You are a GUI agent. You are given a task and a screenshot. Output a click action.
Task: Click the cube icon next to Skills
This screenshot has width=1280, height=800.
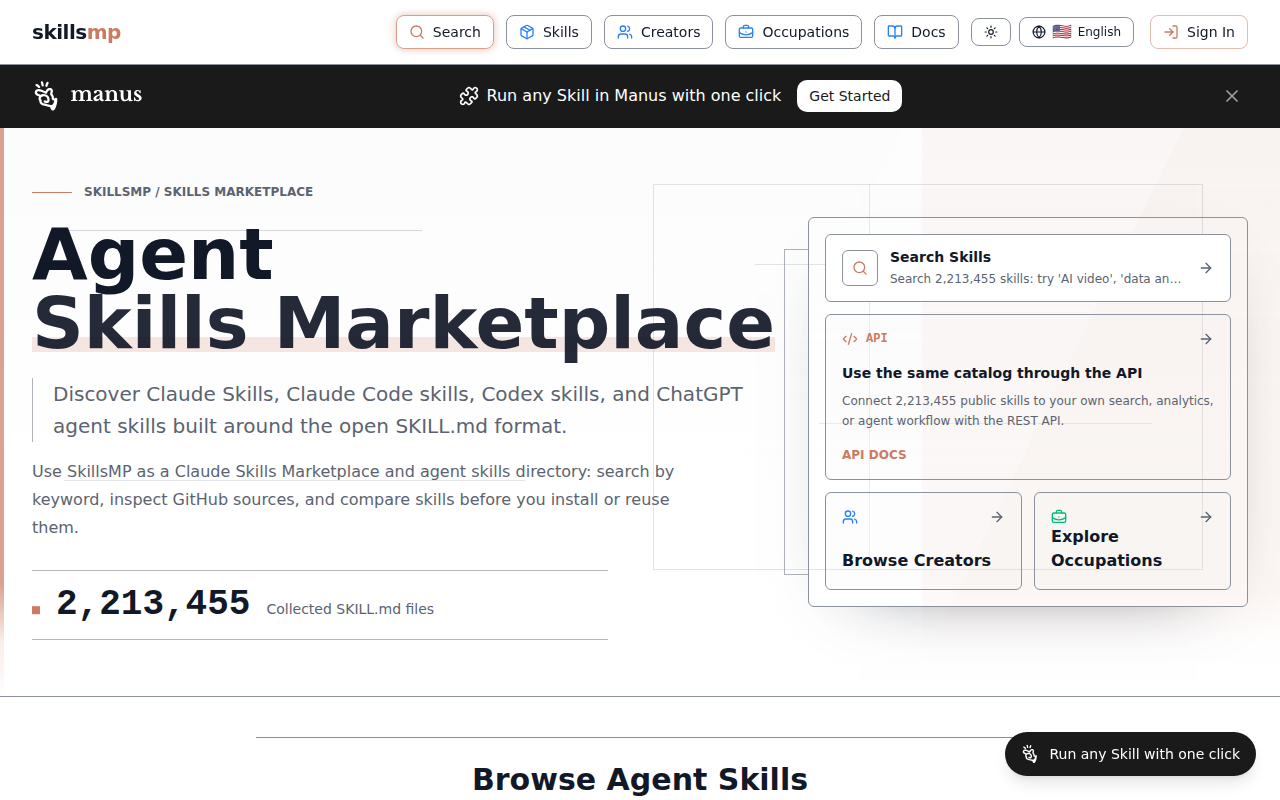point(527,32)
